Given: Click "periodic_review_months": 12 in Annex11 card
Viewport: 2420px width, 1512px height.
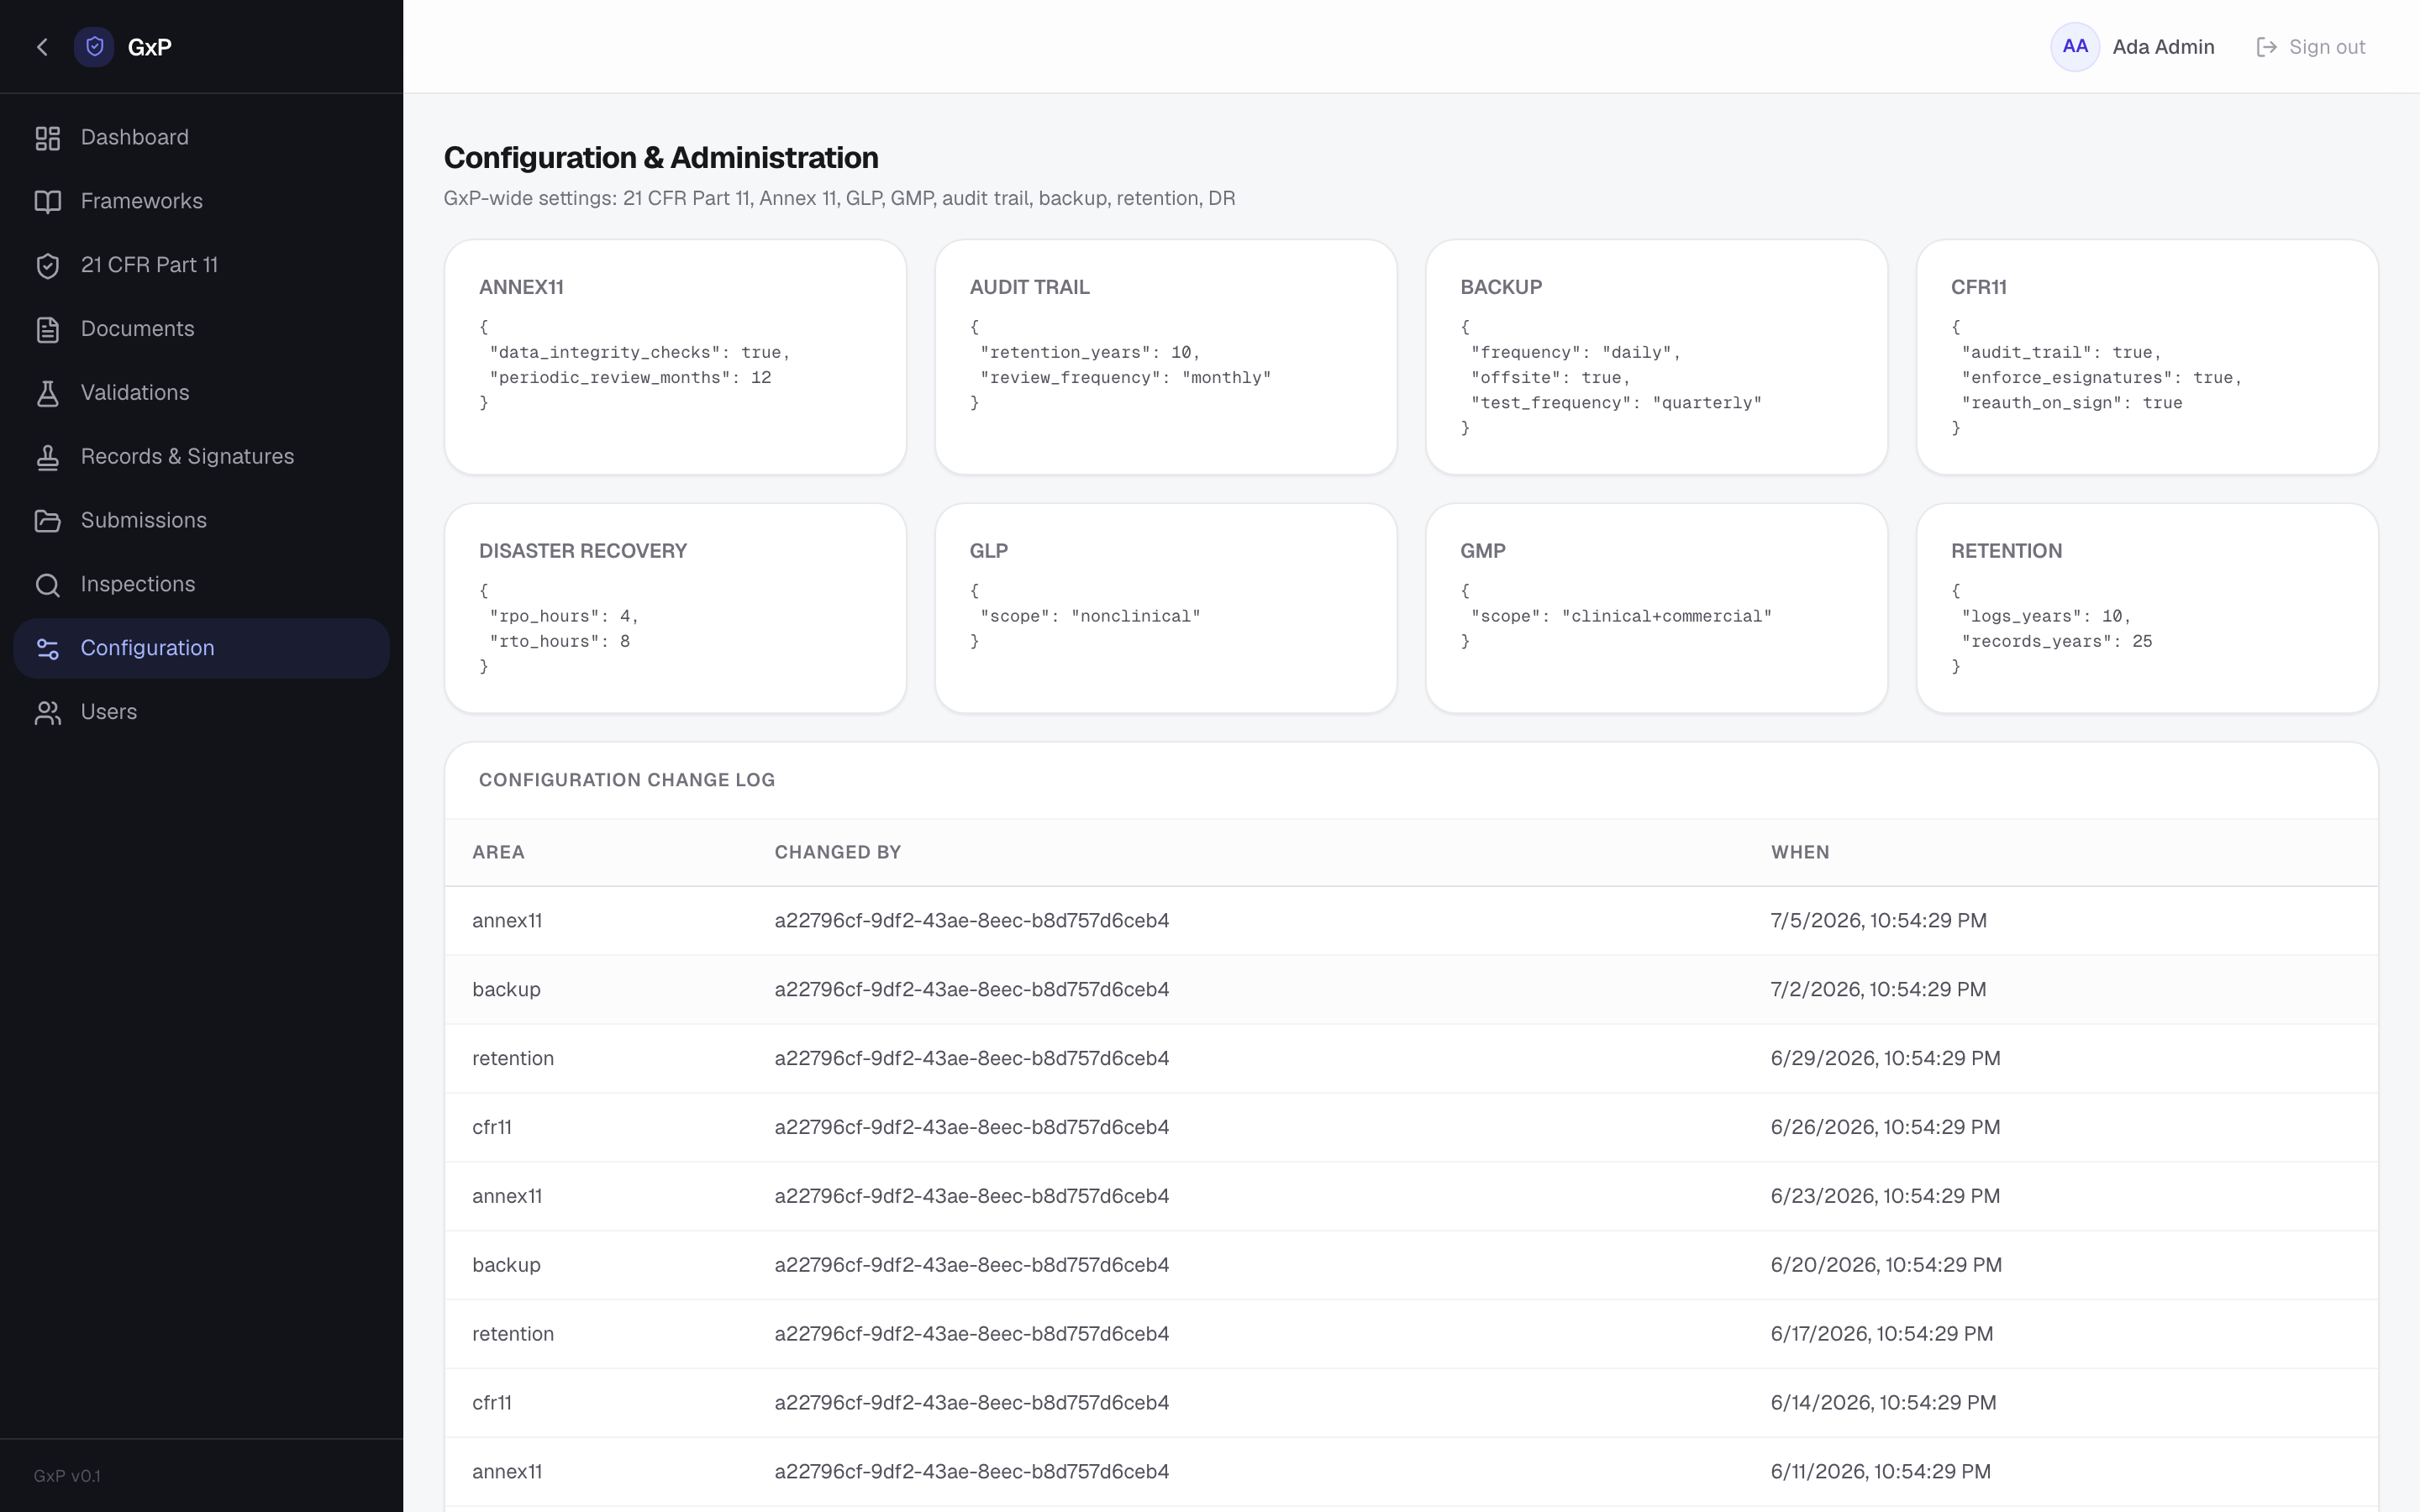Looking at the screenshot, I should pyautogui.click(x=630, y=378).
